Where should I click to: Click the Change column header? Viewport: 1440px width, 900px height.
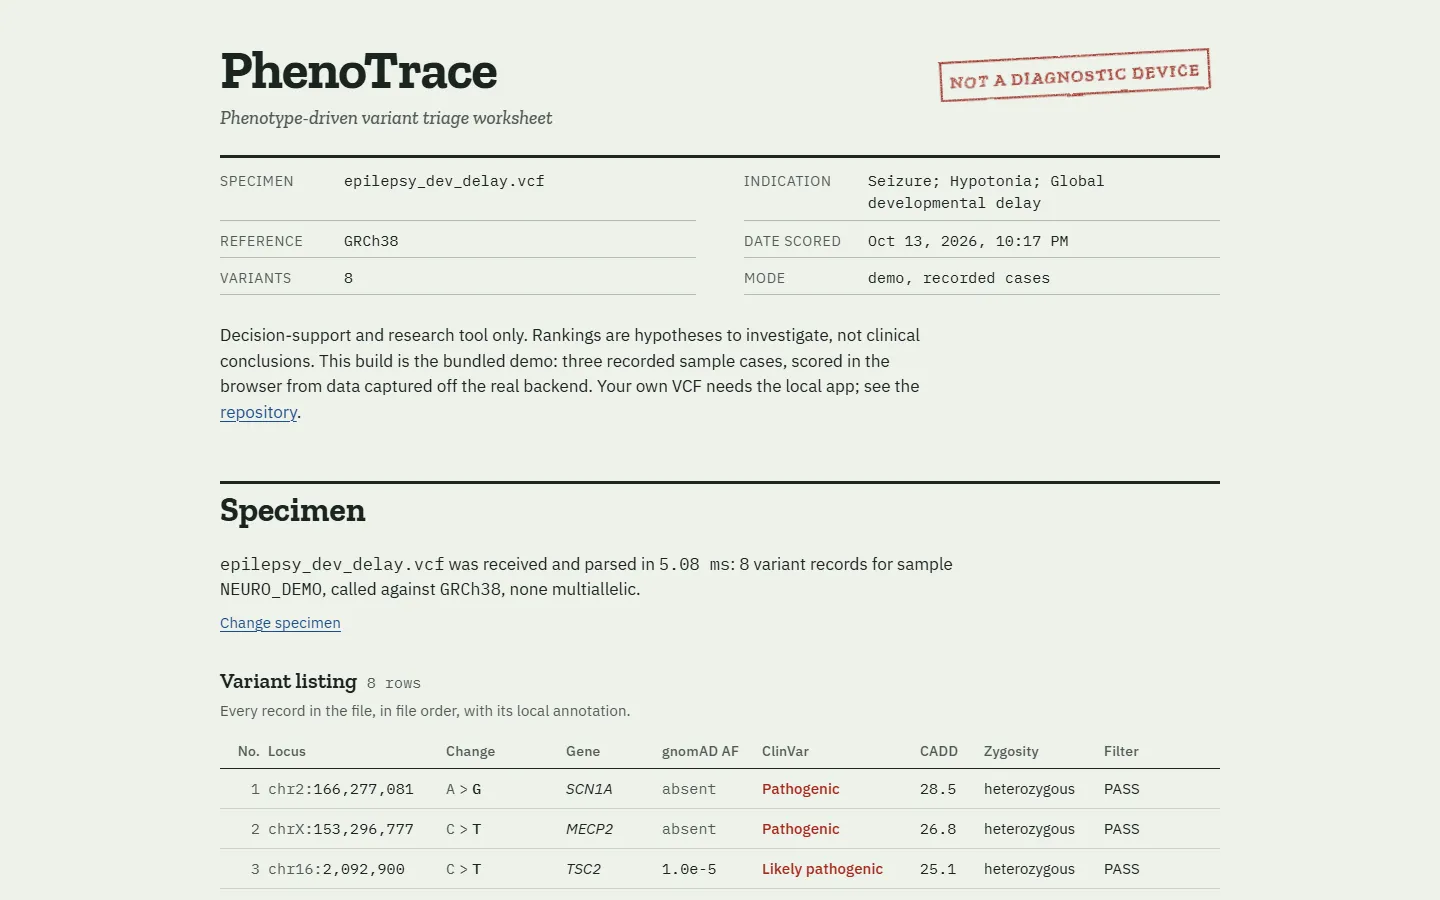470,751
